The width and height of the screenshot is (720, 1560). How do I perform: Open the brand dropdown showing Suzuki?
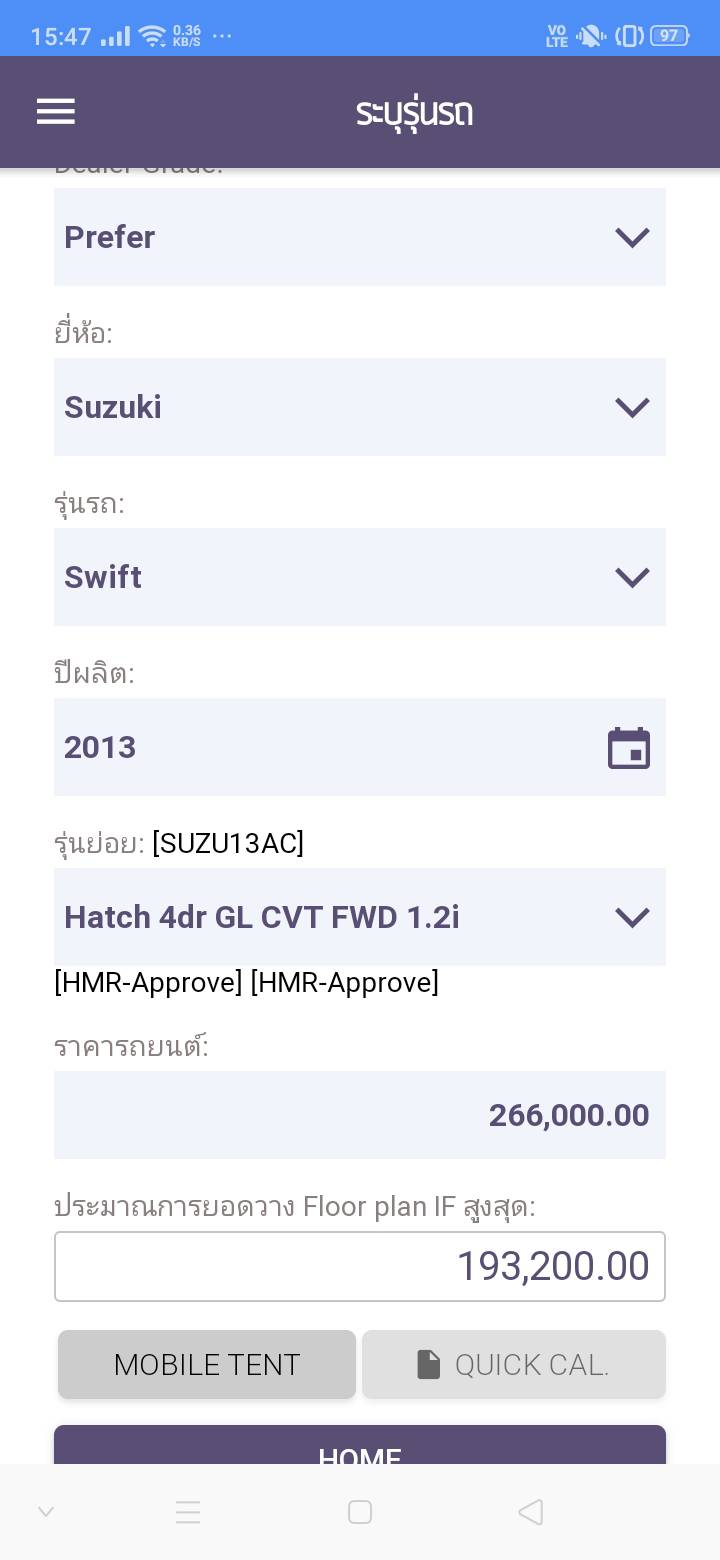click(360, 407)
